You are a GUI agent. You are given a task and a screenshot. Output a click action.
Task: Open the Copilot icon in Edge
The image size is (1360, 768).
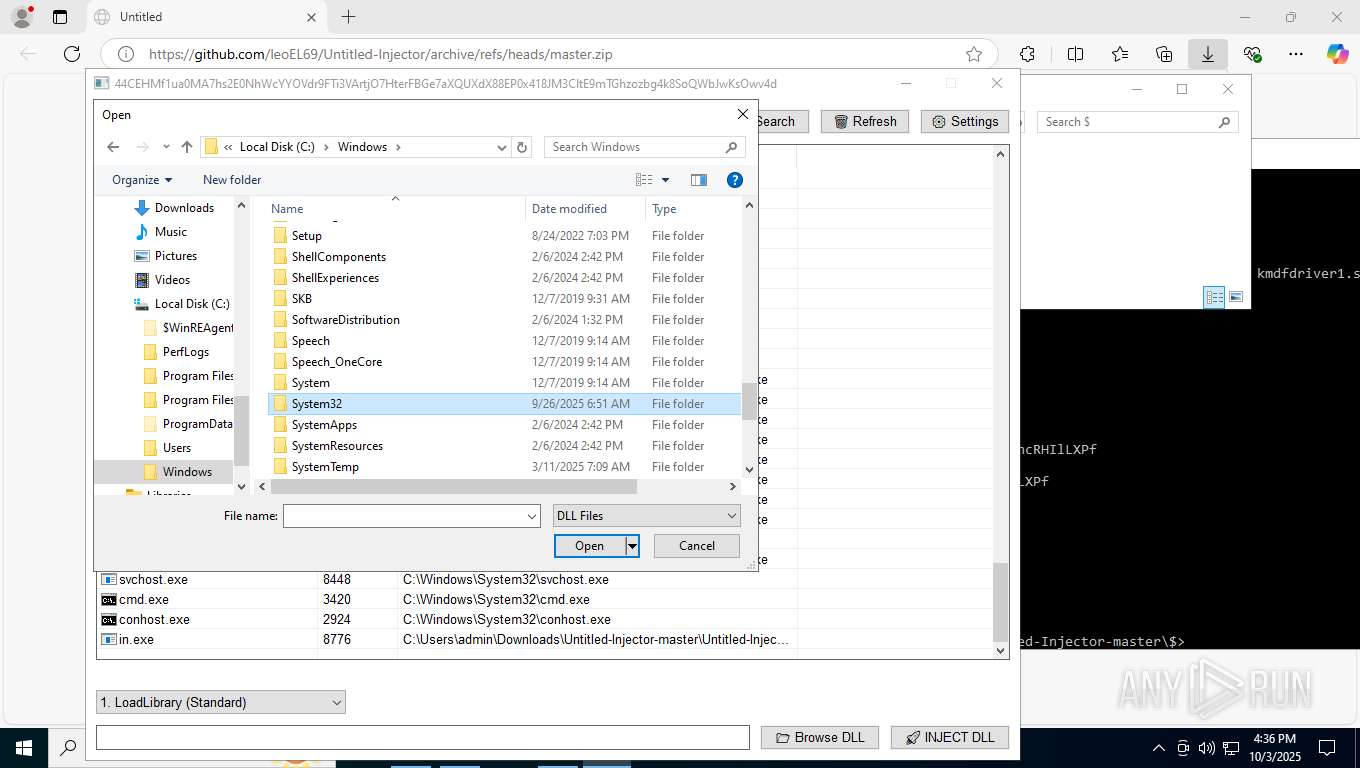pos(1337,54)
